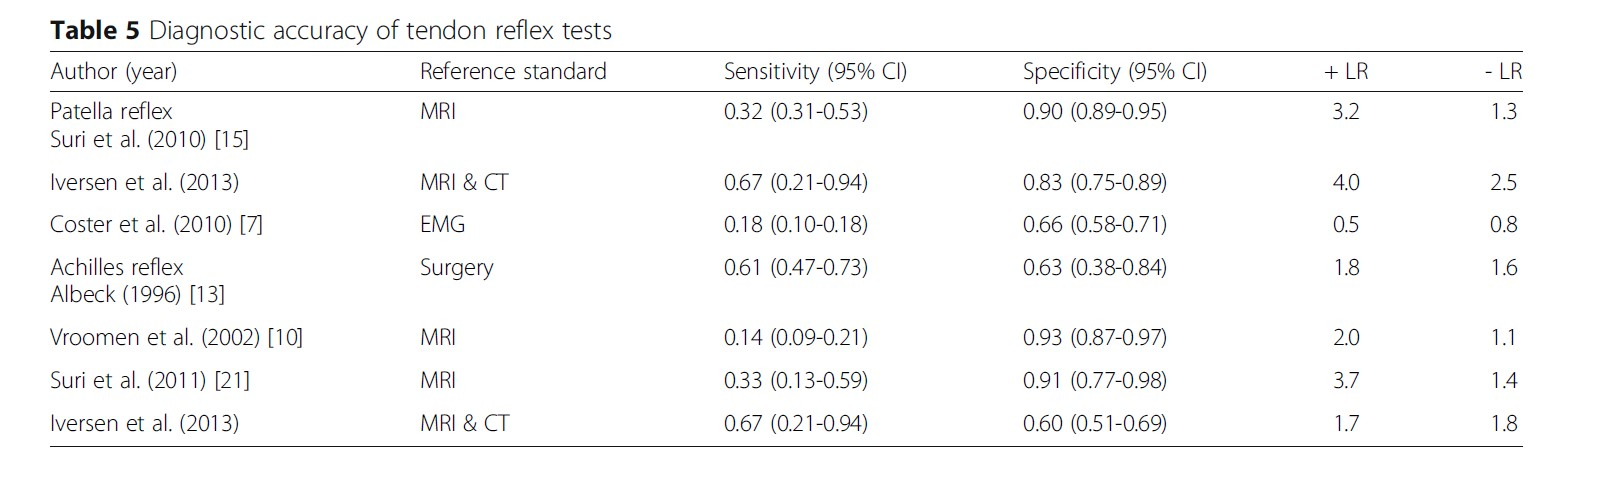The height and width of the screenshot is (479, 1613).
Task: Select the "- LR" column header
Action: [1503, 72]
